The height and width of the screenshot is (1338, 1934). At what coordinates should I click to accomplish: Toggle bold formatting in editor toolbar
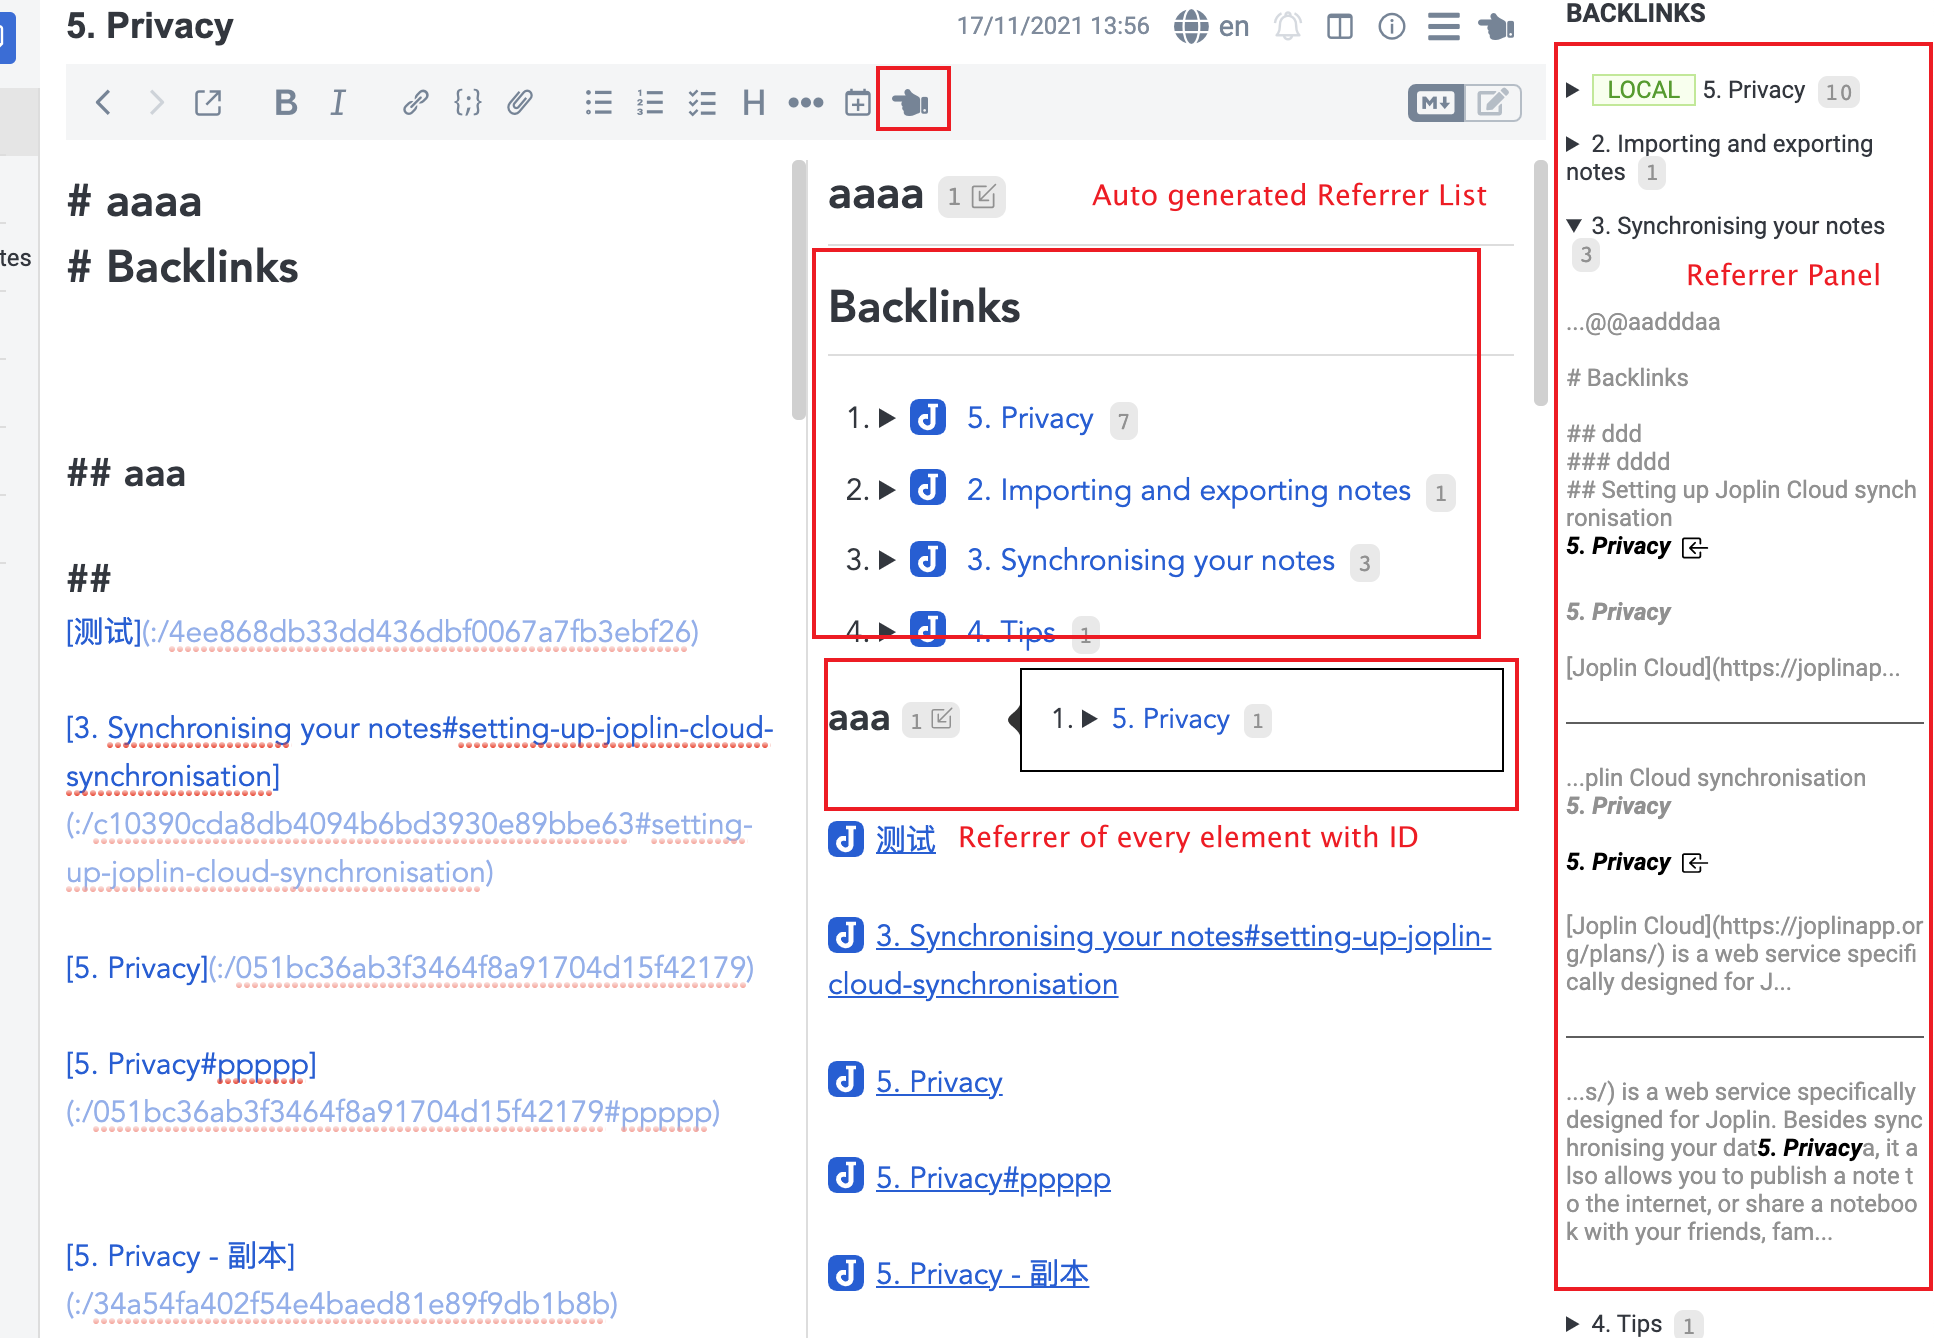(x=286, y=102)
